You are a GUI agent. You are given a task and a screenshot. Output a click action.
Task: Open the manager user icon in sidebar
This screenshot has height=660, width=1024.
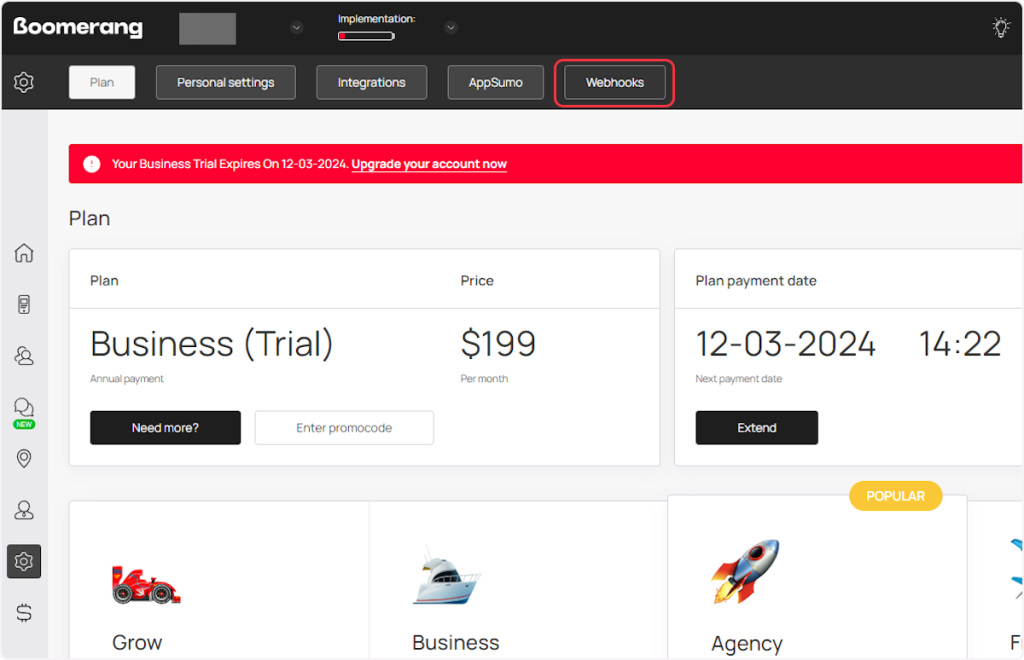24,510
